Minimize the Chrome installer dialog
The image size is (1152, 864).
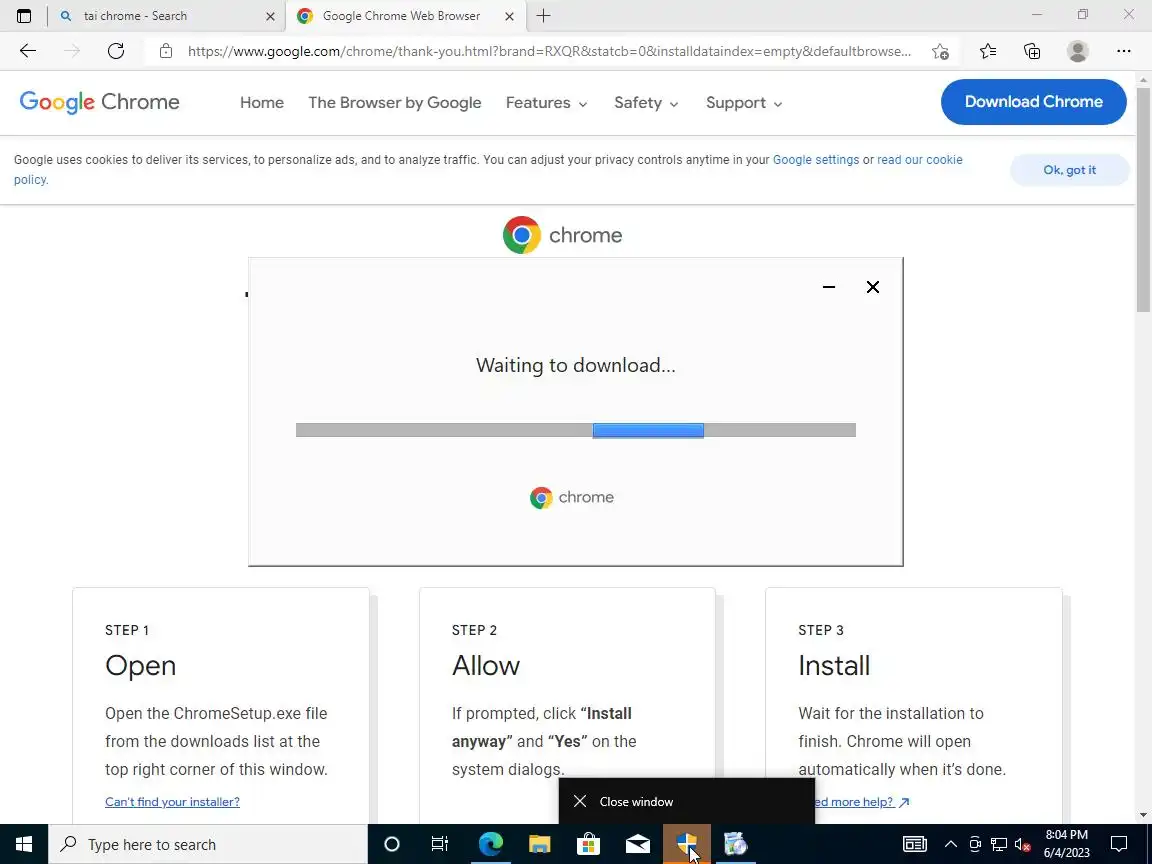pyautogui.click(x=829, y=287)
